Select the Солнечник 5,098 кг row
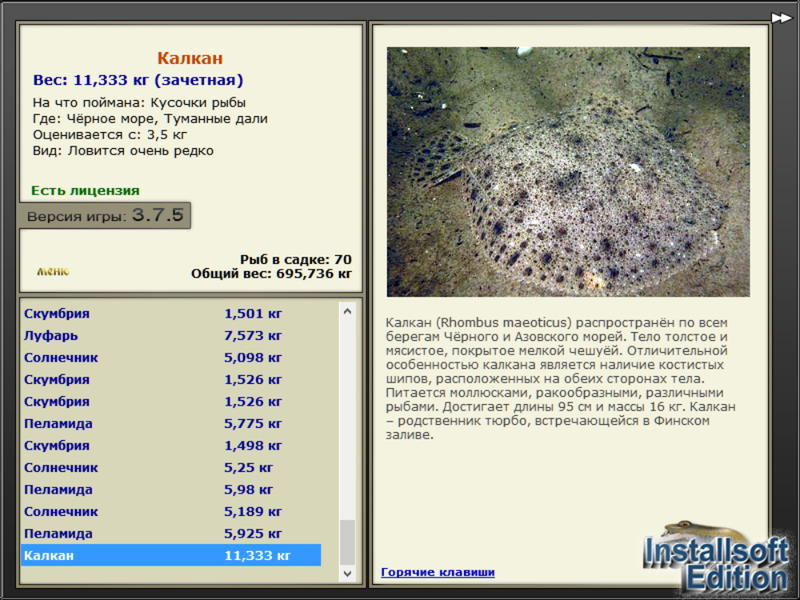Viewport: 800px width, 600px height. 171,357
